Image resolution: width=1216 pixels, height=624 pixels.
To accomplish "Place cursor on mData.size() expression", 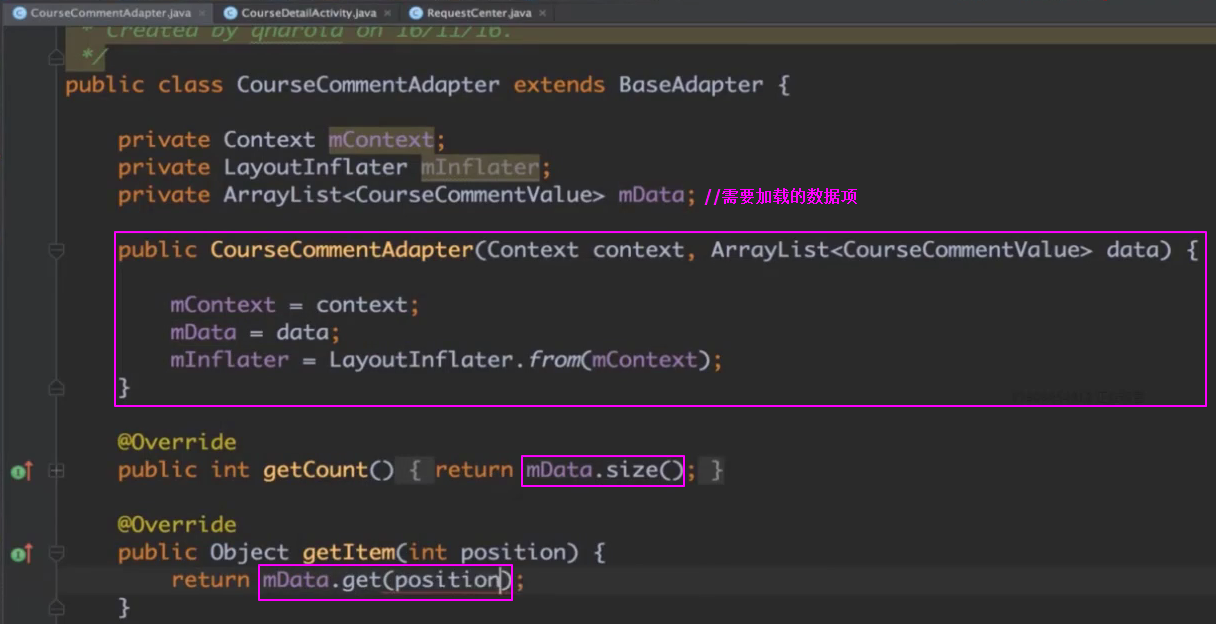I will click(603, 470).
